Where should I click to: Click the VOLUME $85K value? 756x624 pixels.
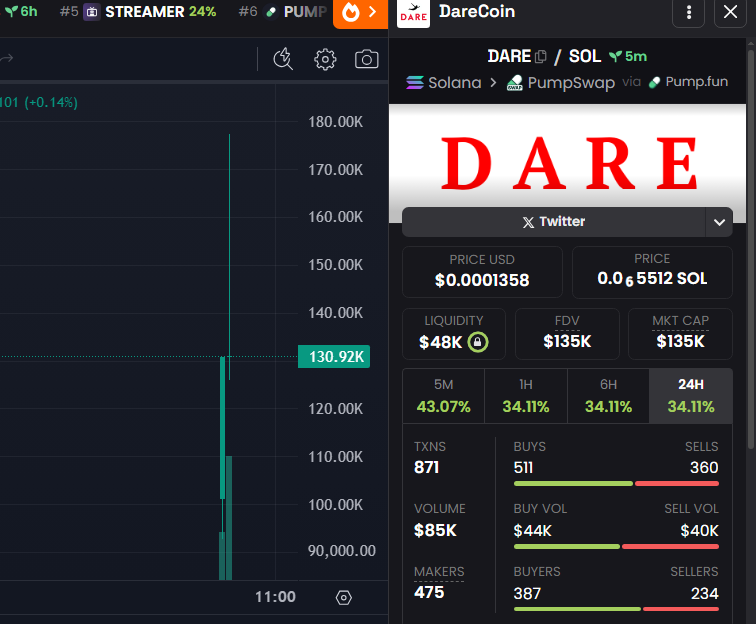435,530
